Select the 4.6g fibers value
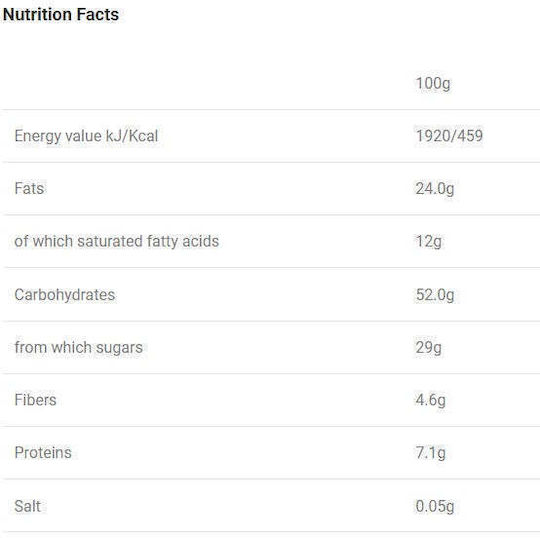 pos(430,400)
